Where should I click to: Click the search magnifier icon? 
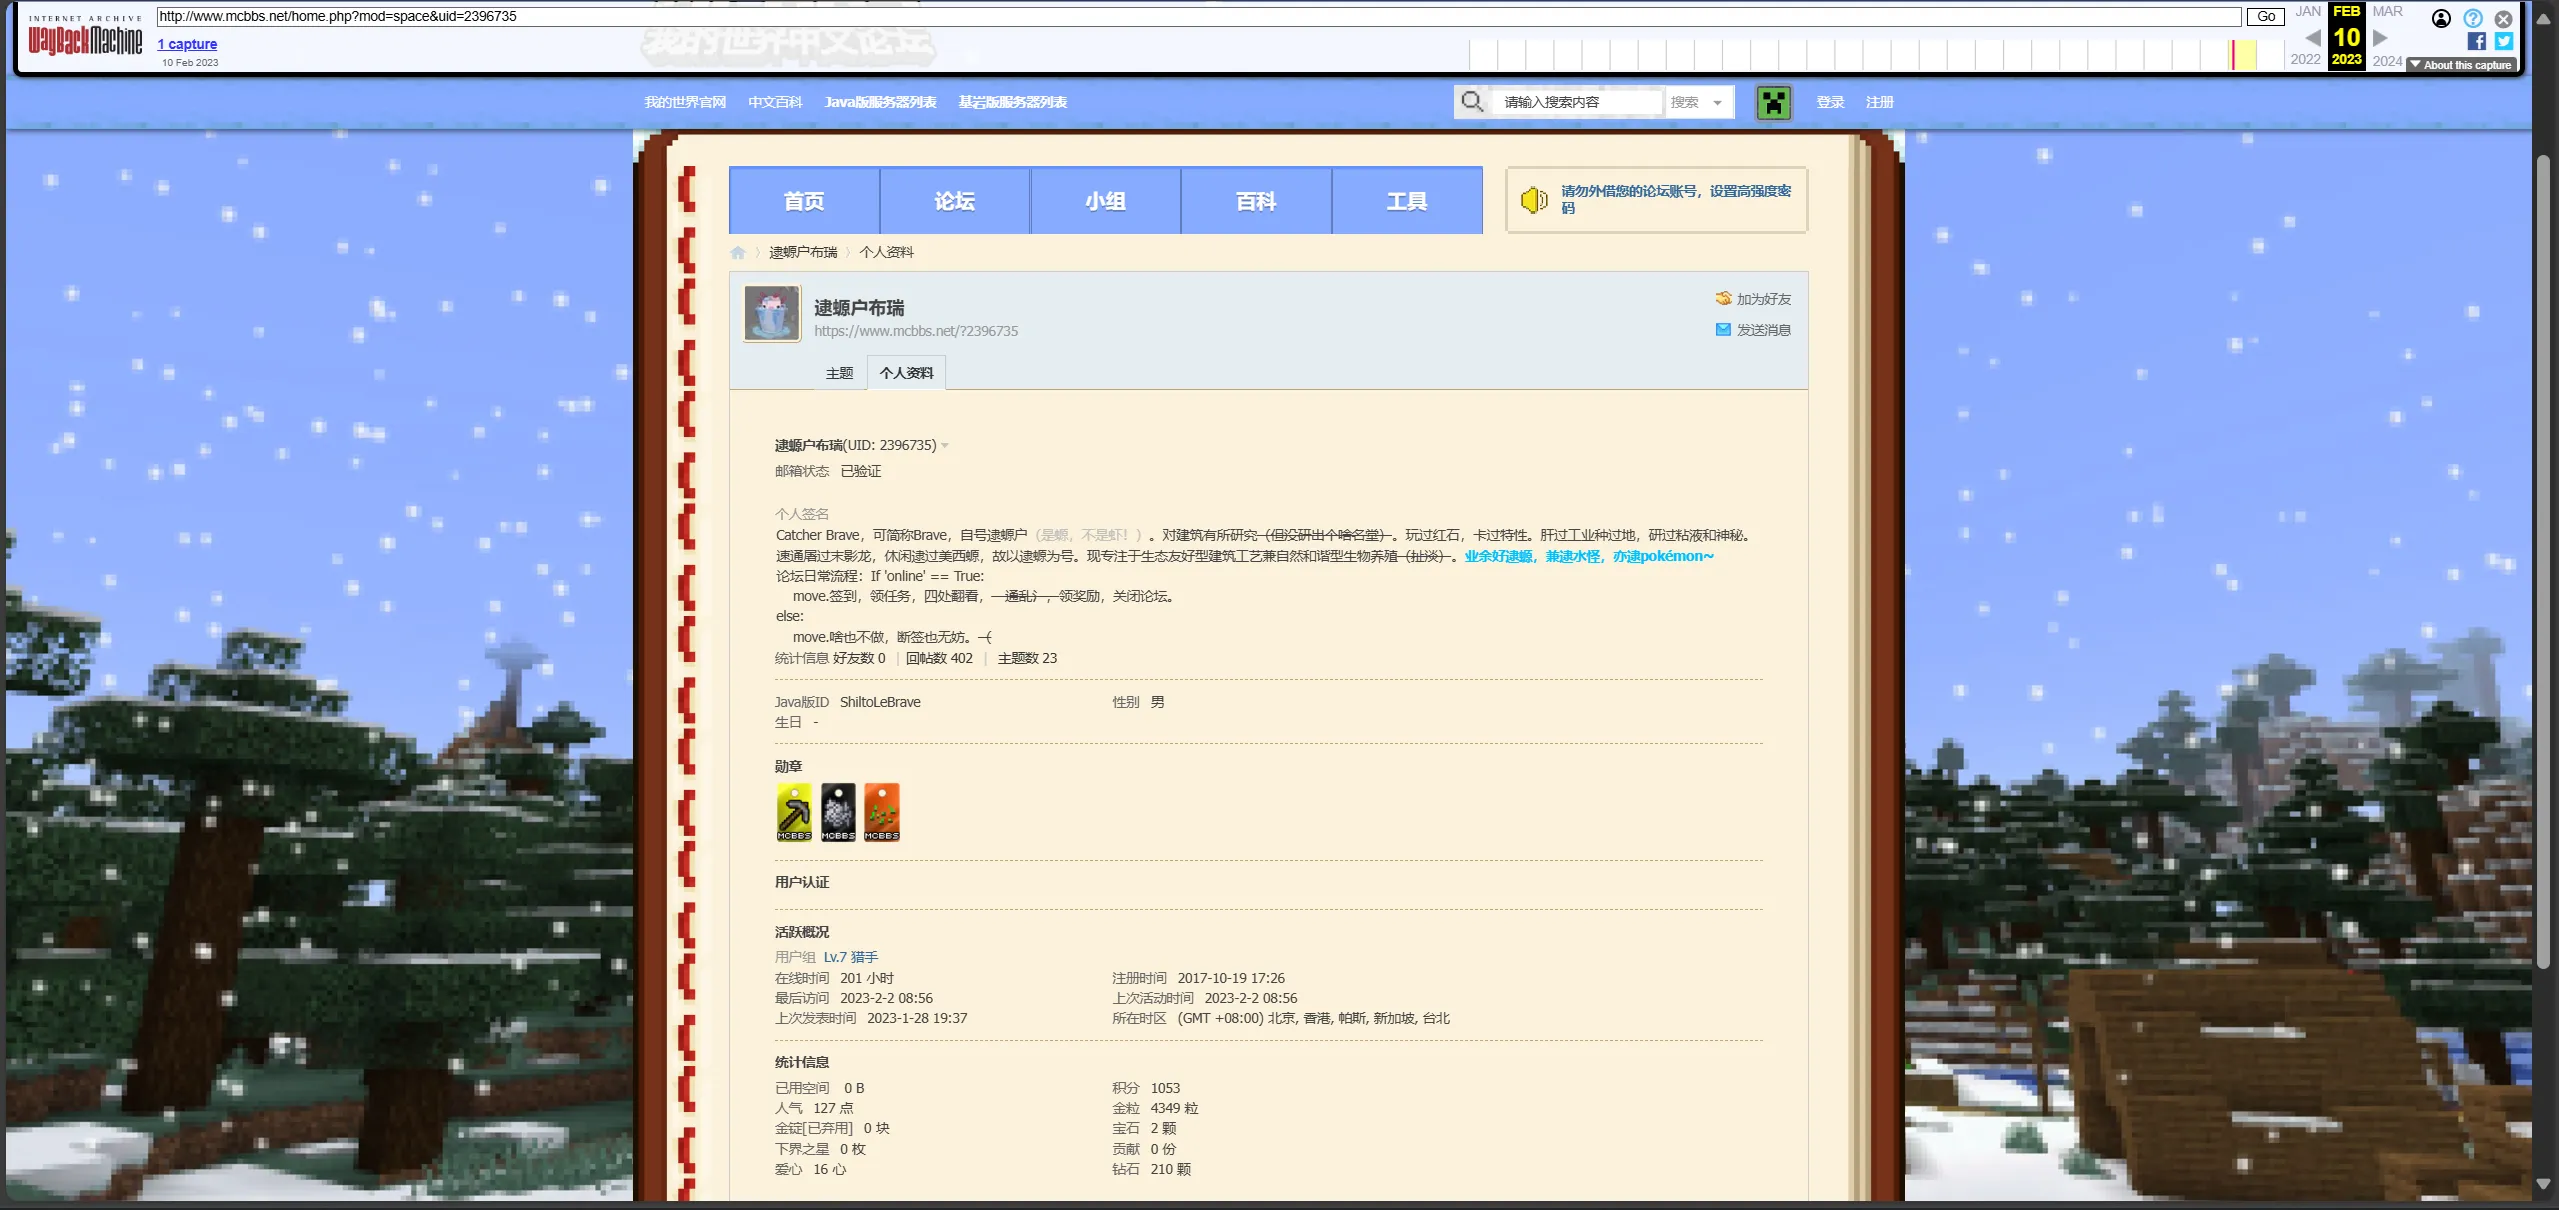click(x=1472, y=102)
